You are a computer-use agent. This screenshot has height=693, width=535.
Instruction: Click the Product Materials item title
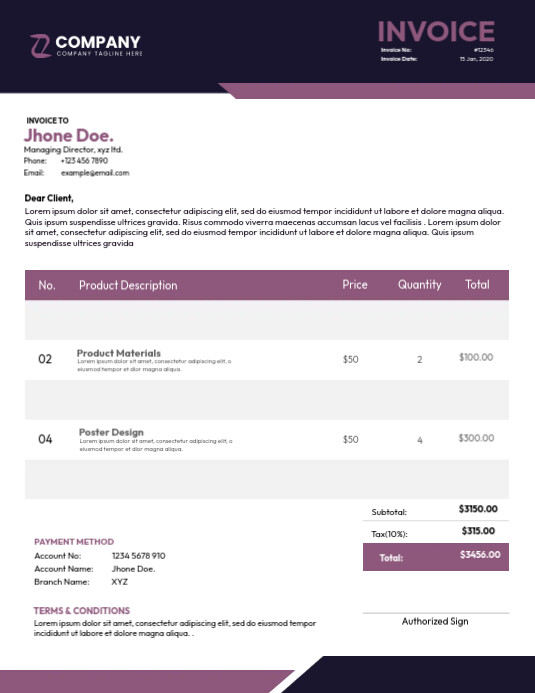click(119, 353)
